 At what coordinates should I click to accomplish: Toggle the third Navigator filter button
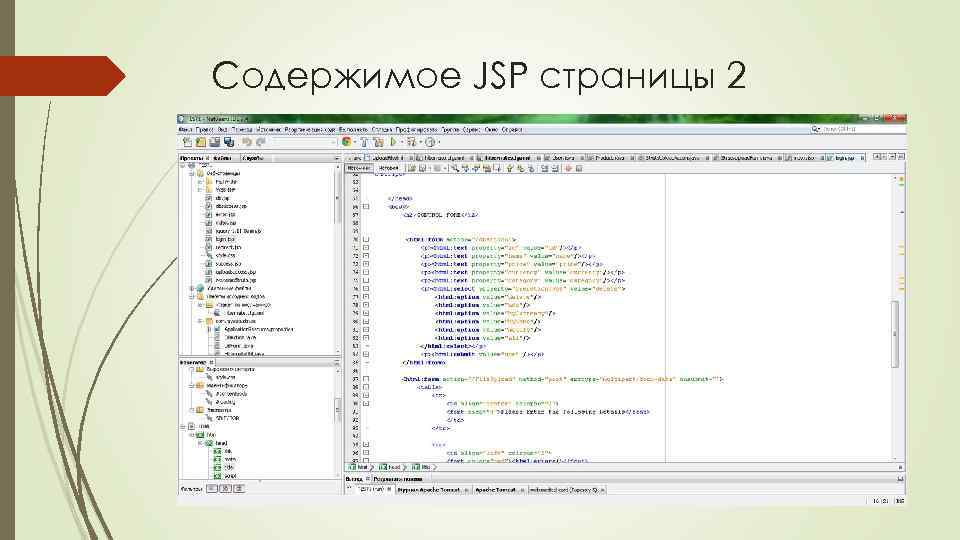tap(239, 489)
